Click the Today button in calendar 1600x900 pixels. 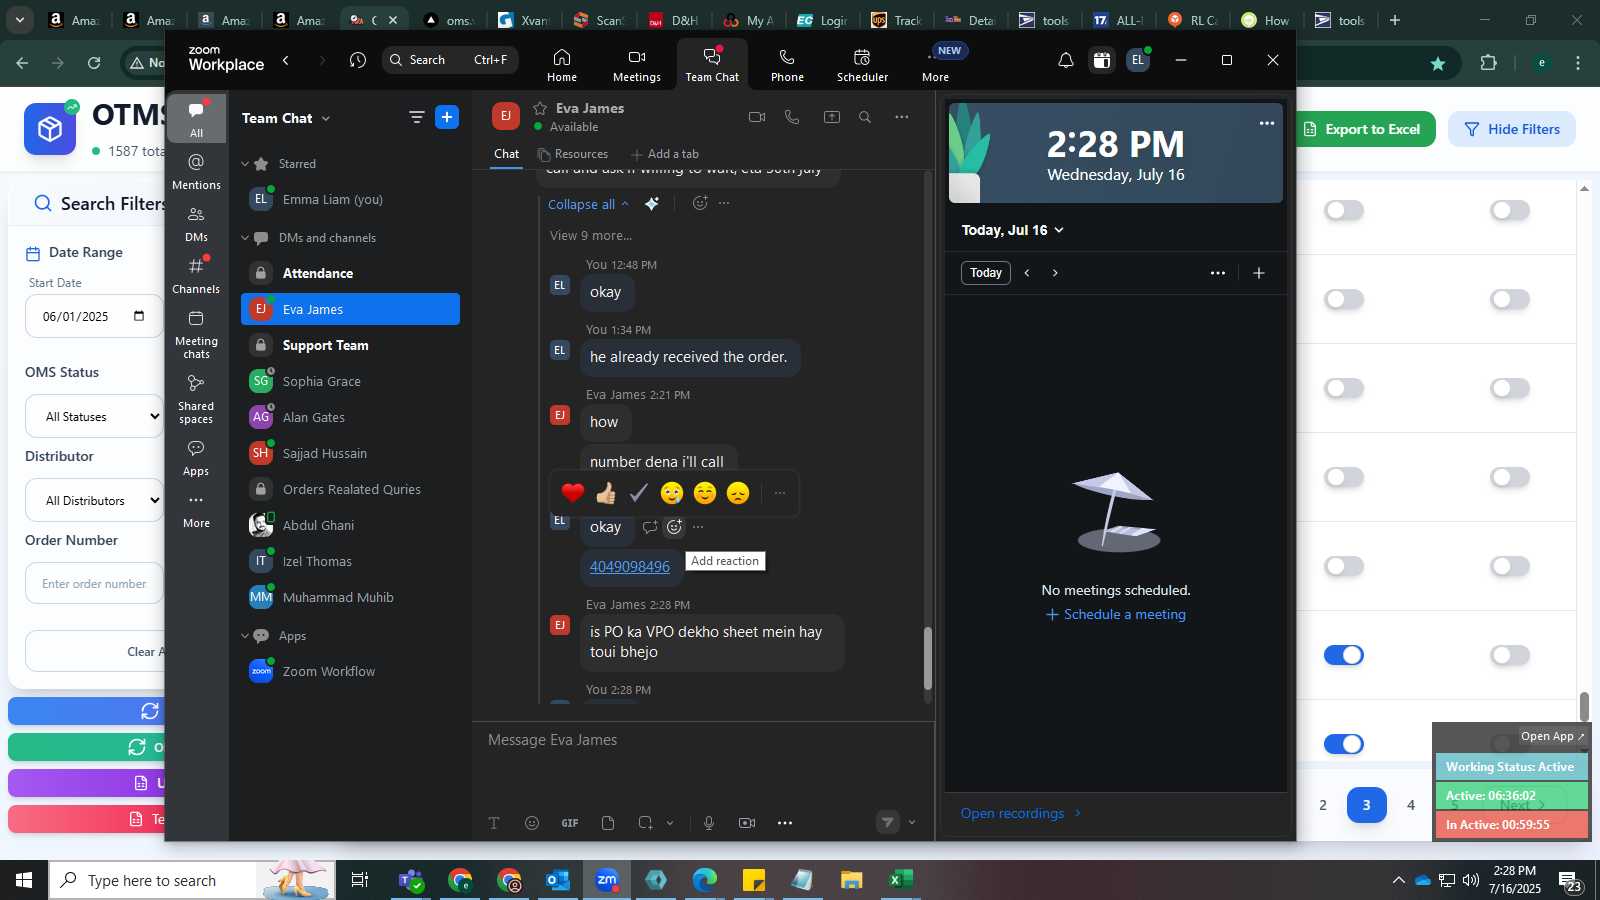[x=986, y=273]
